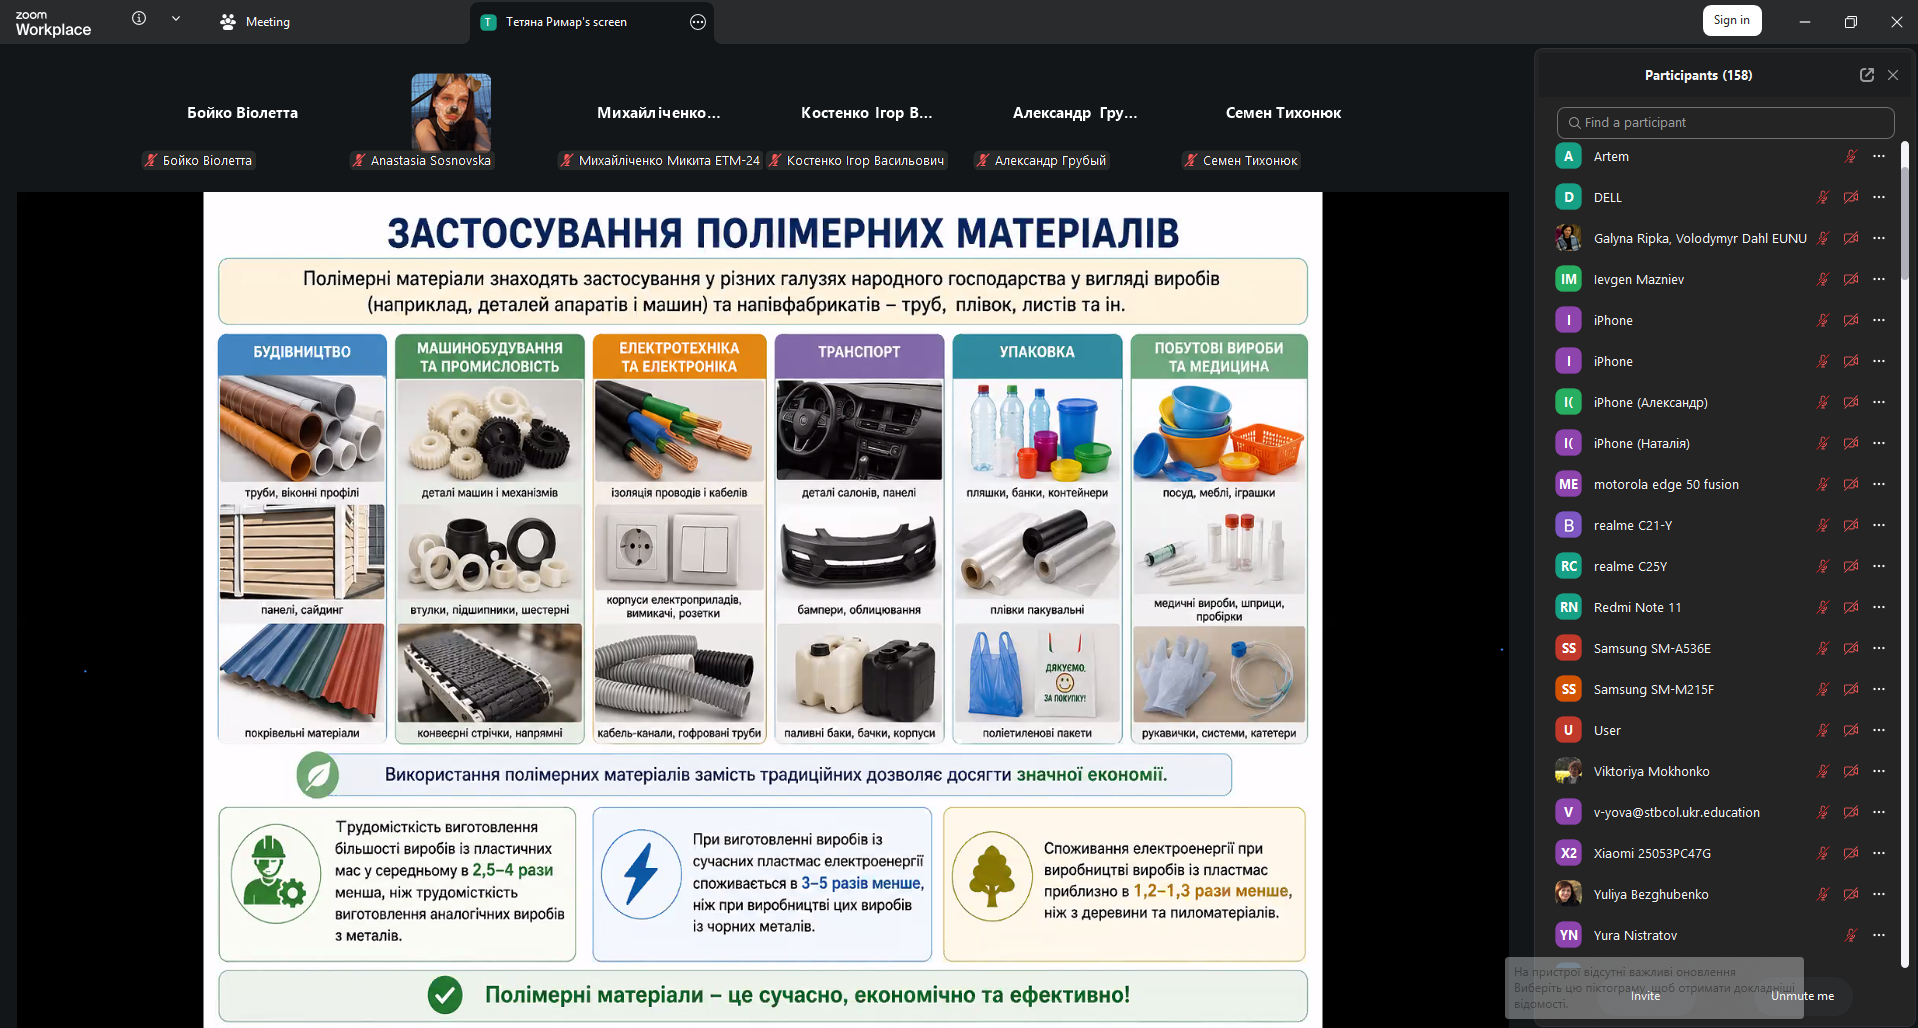Open more options for realme C21-Y
The width and height of the screenshot is (1918, 1028).
[1879, 525]
